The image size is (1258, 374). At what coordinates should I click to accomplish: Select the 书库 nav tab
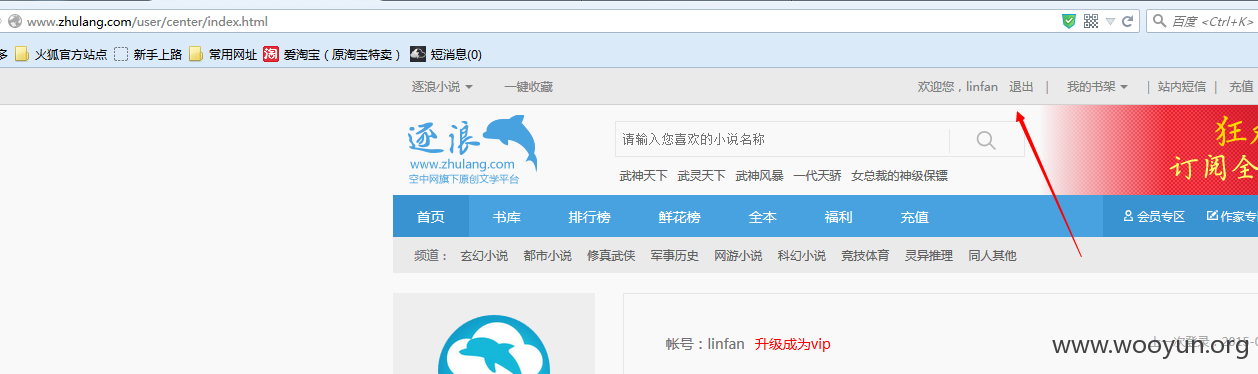(x=506, y=217)
